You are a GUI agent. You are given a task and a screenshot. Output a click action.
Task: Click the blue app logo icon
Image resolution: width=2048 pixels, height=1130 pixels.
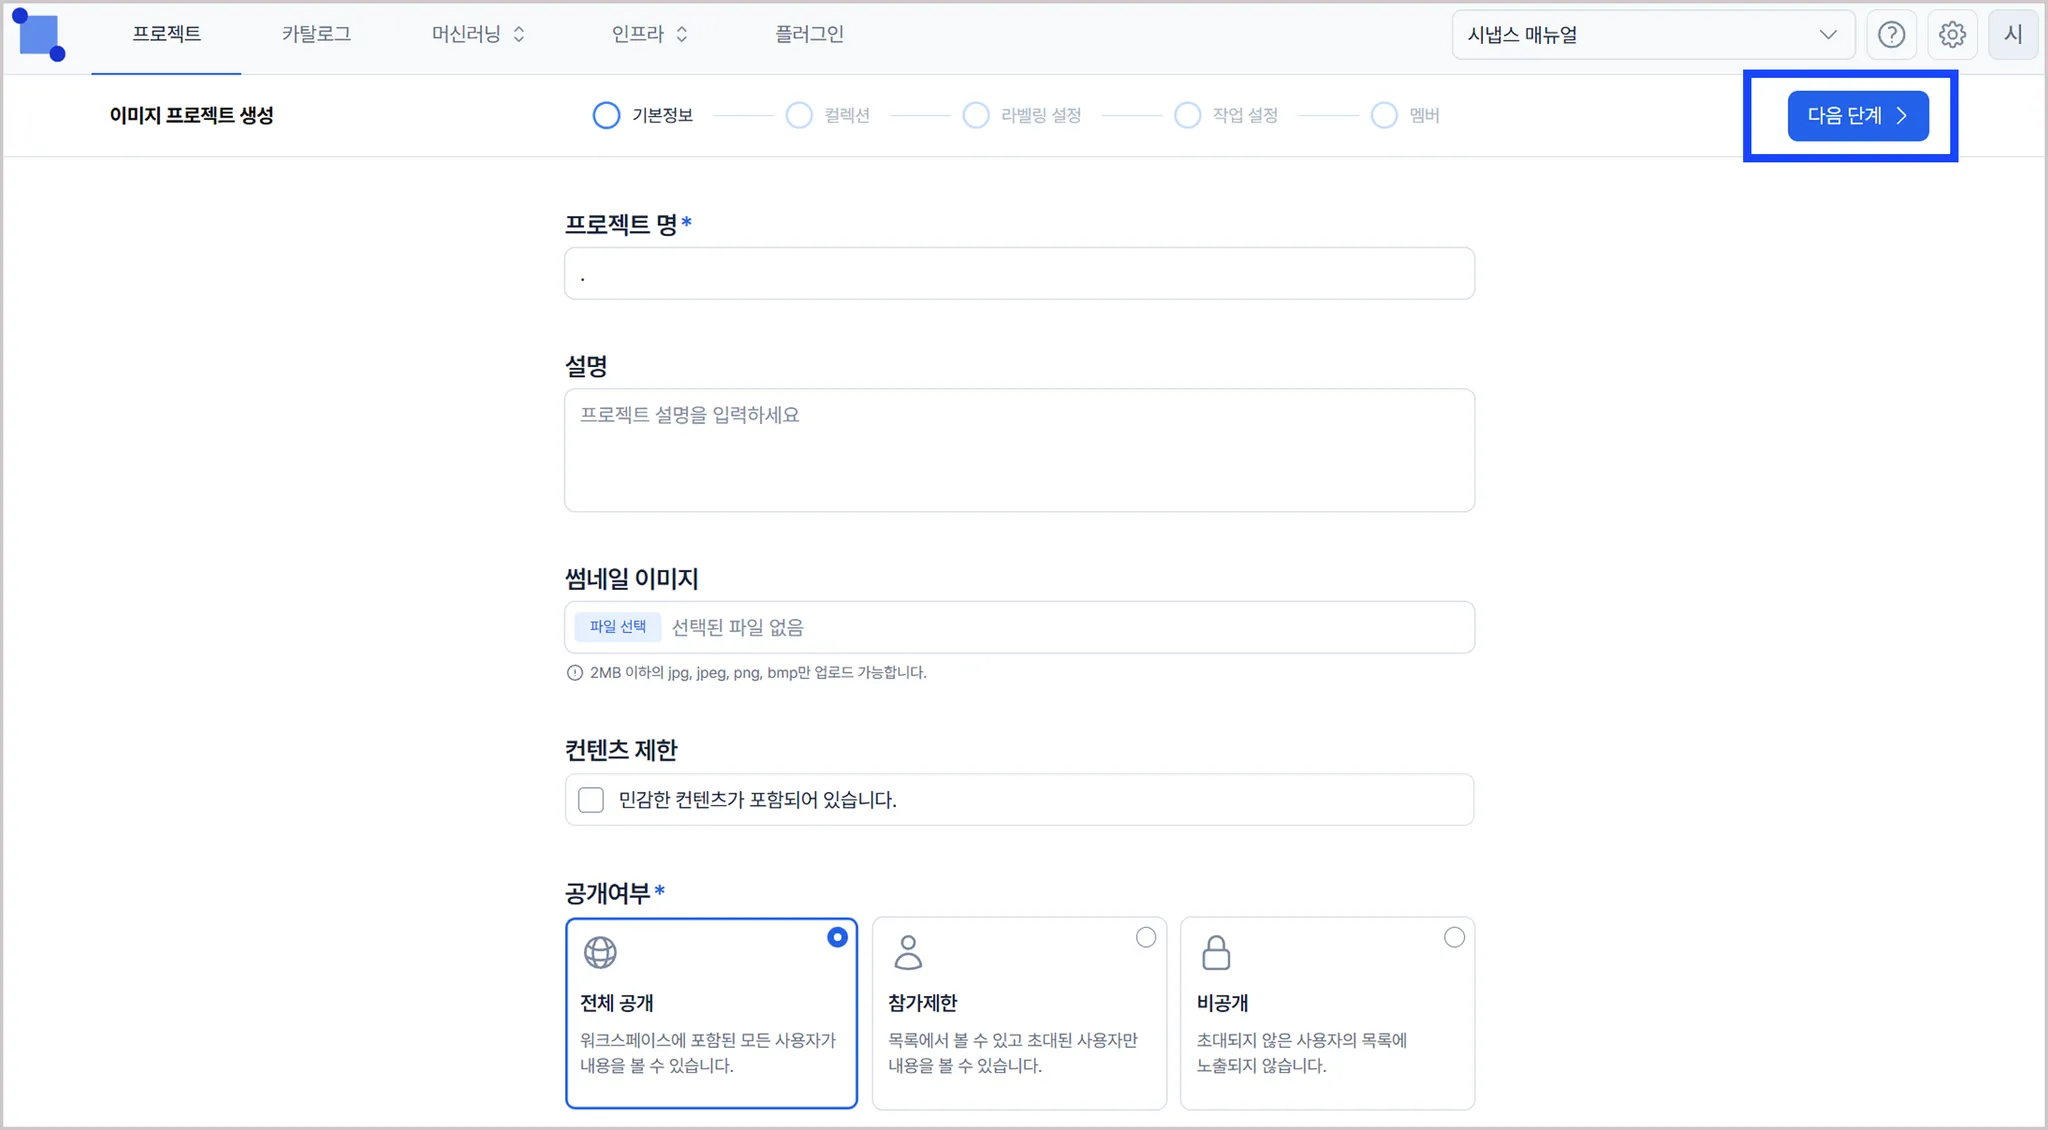pos(39,35)
